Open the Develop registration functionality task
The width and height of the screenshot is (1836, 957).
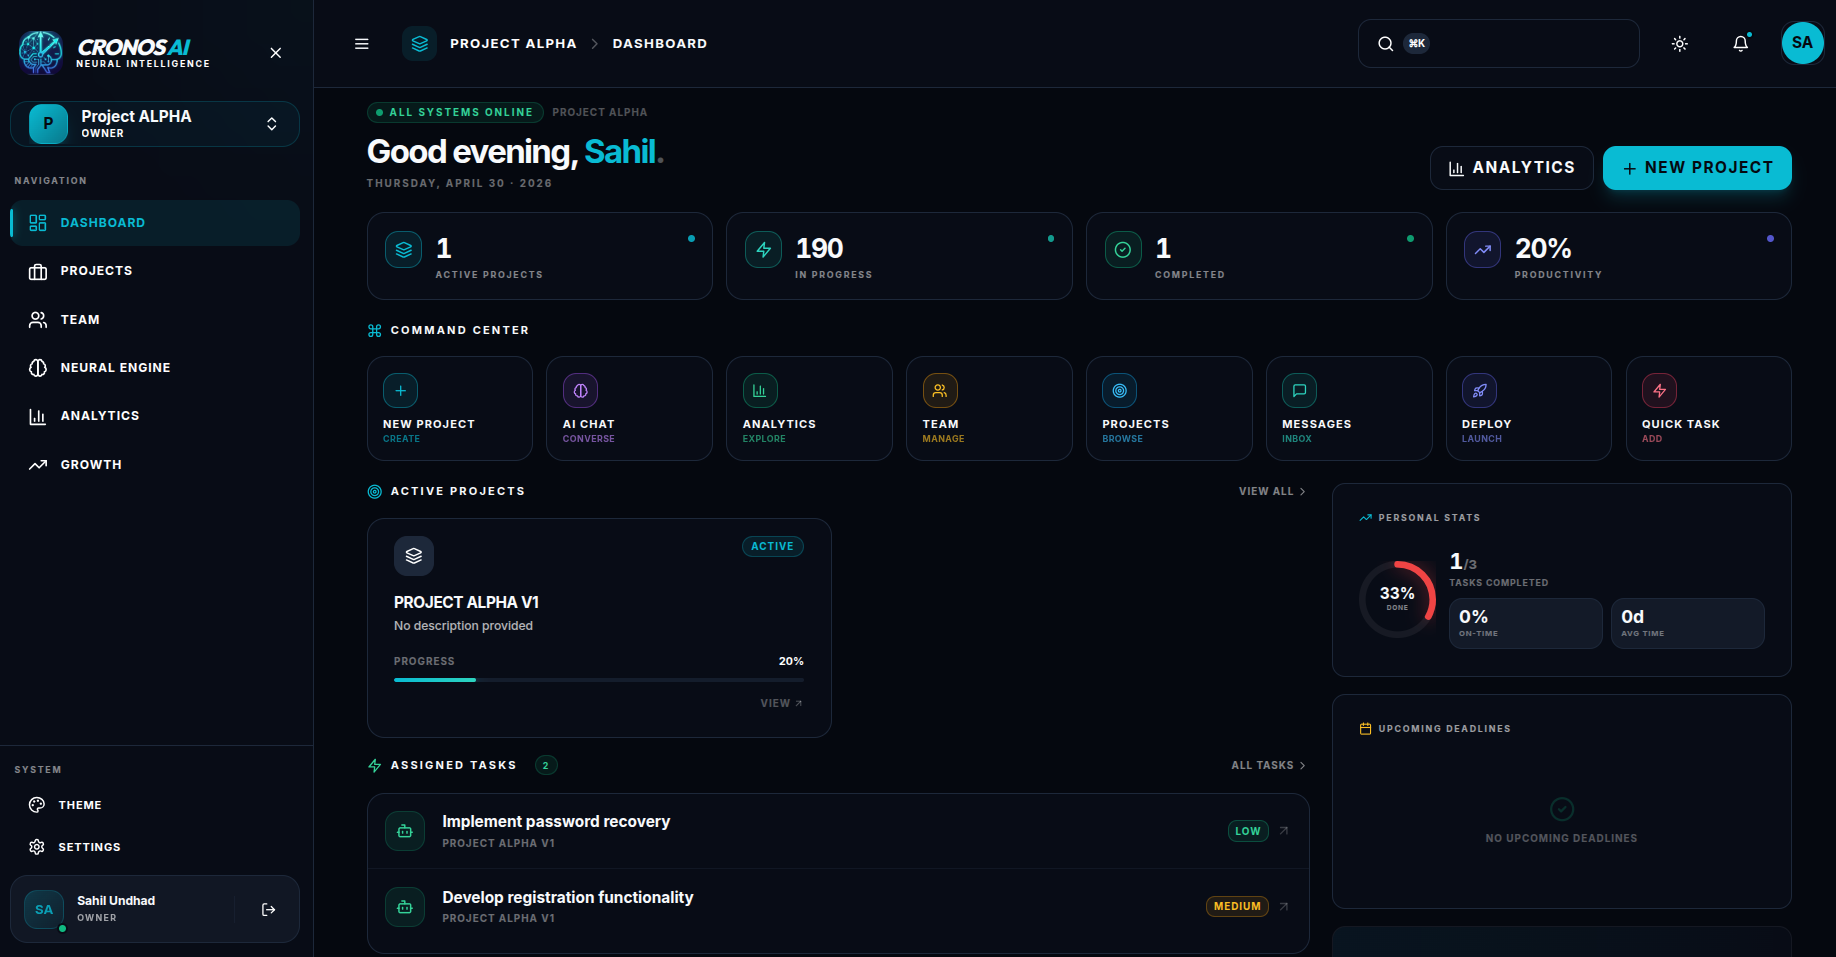coord(838,907)
